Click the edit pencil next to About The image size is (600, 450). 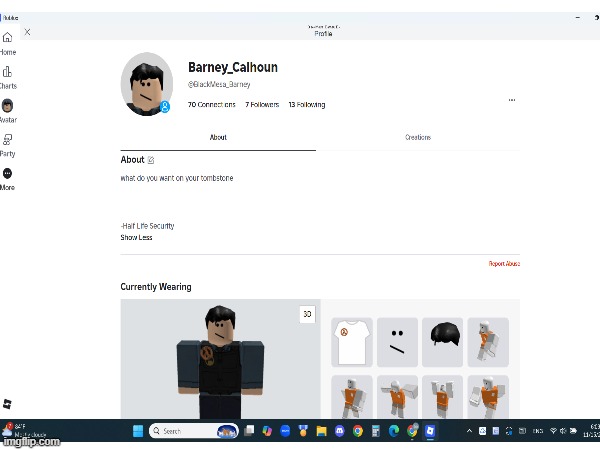tap(151, 160)
